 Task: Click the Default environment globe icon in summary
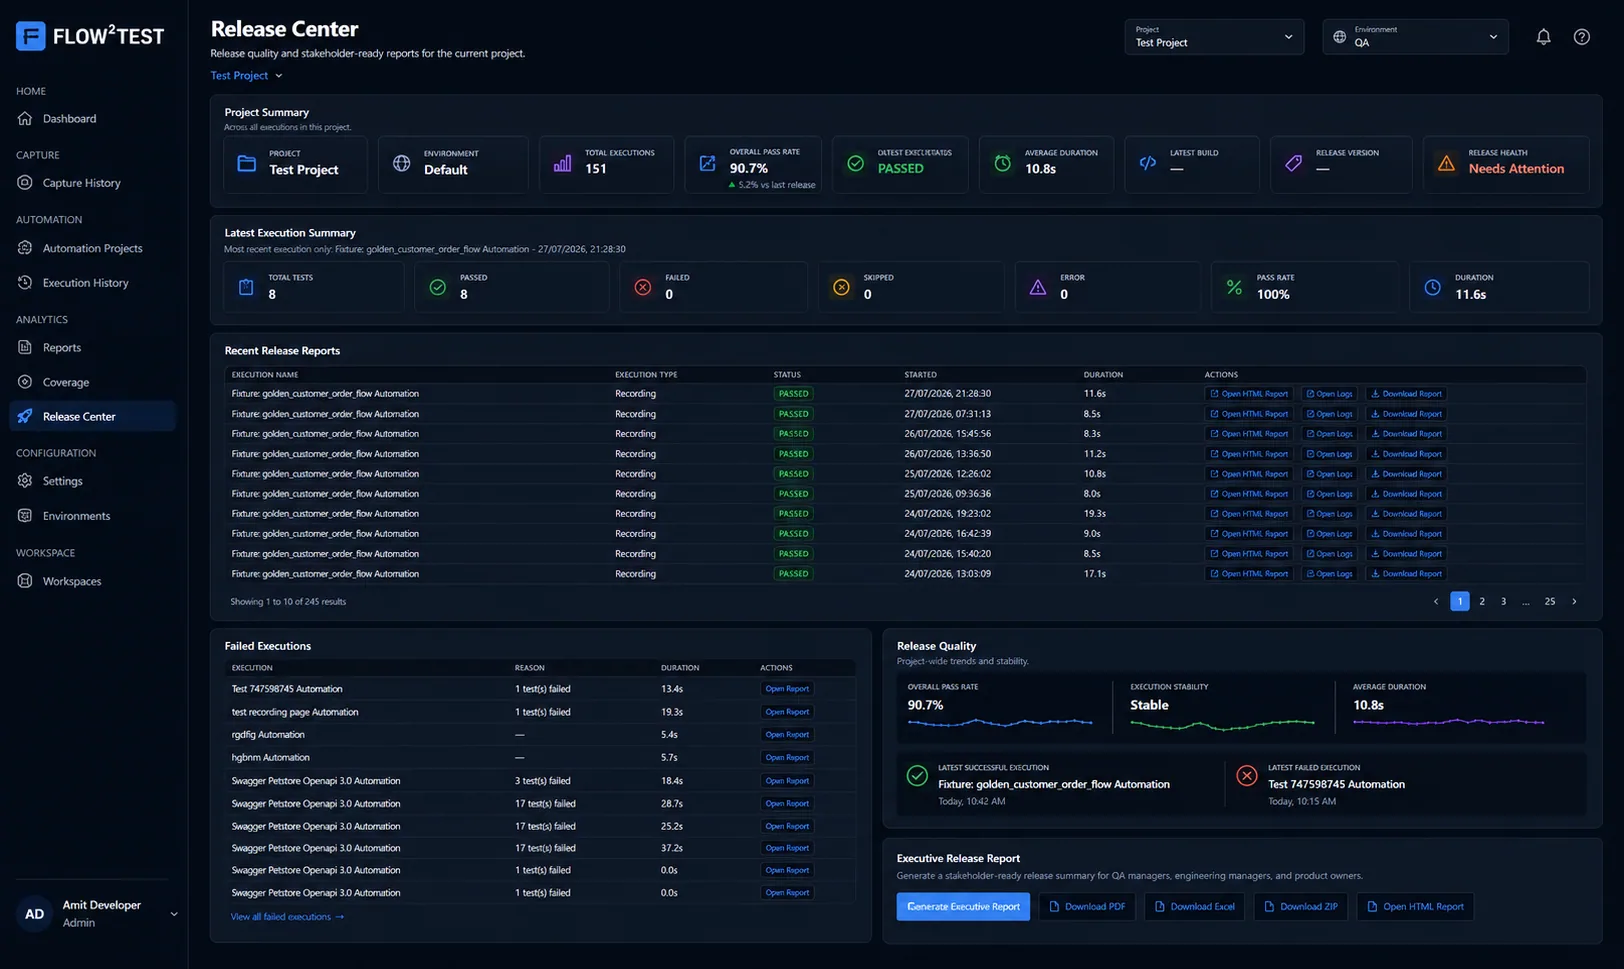(x=401, y=163)
